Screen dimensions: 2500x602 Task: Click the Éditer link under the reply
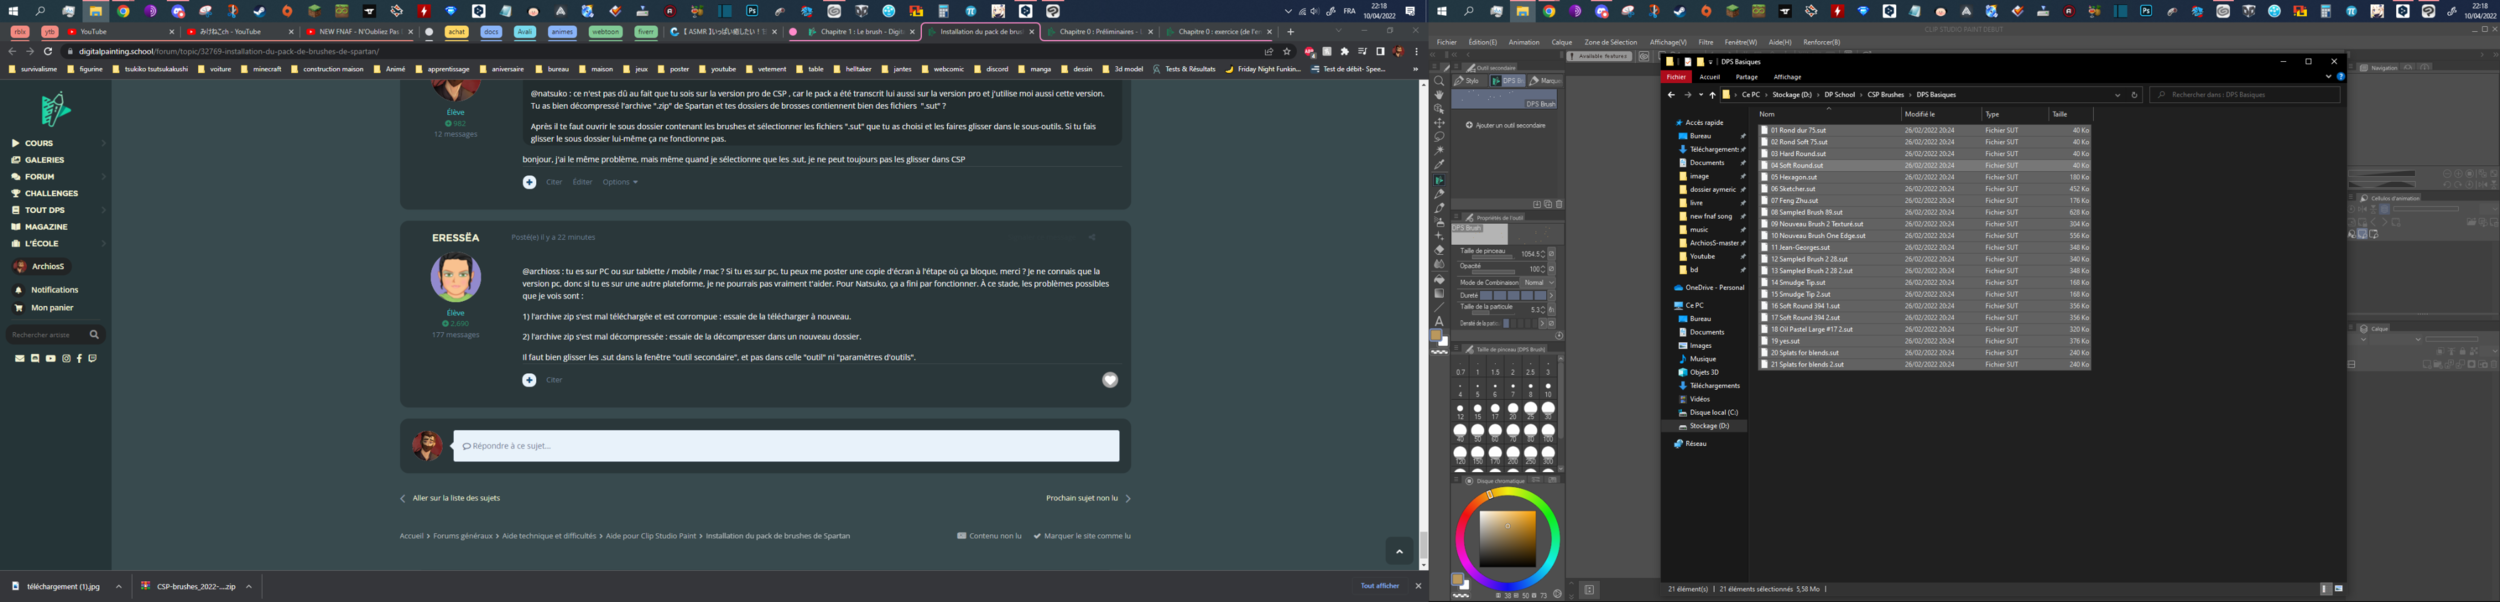click(x=582, y=182)
